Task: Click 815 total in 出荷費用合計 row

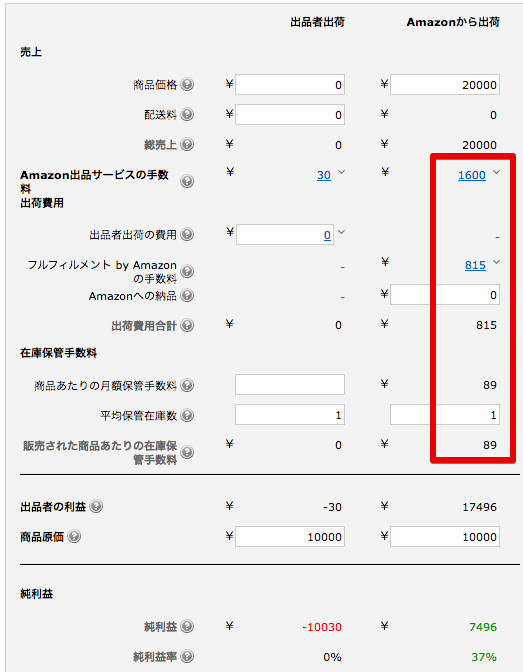Action: point(487,325)
